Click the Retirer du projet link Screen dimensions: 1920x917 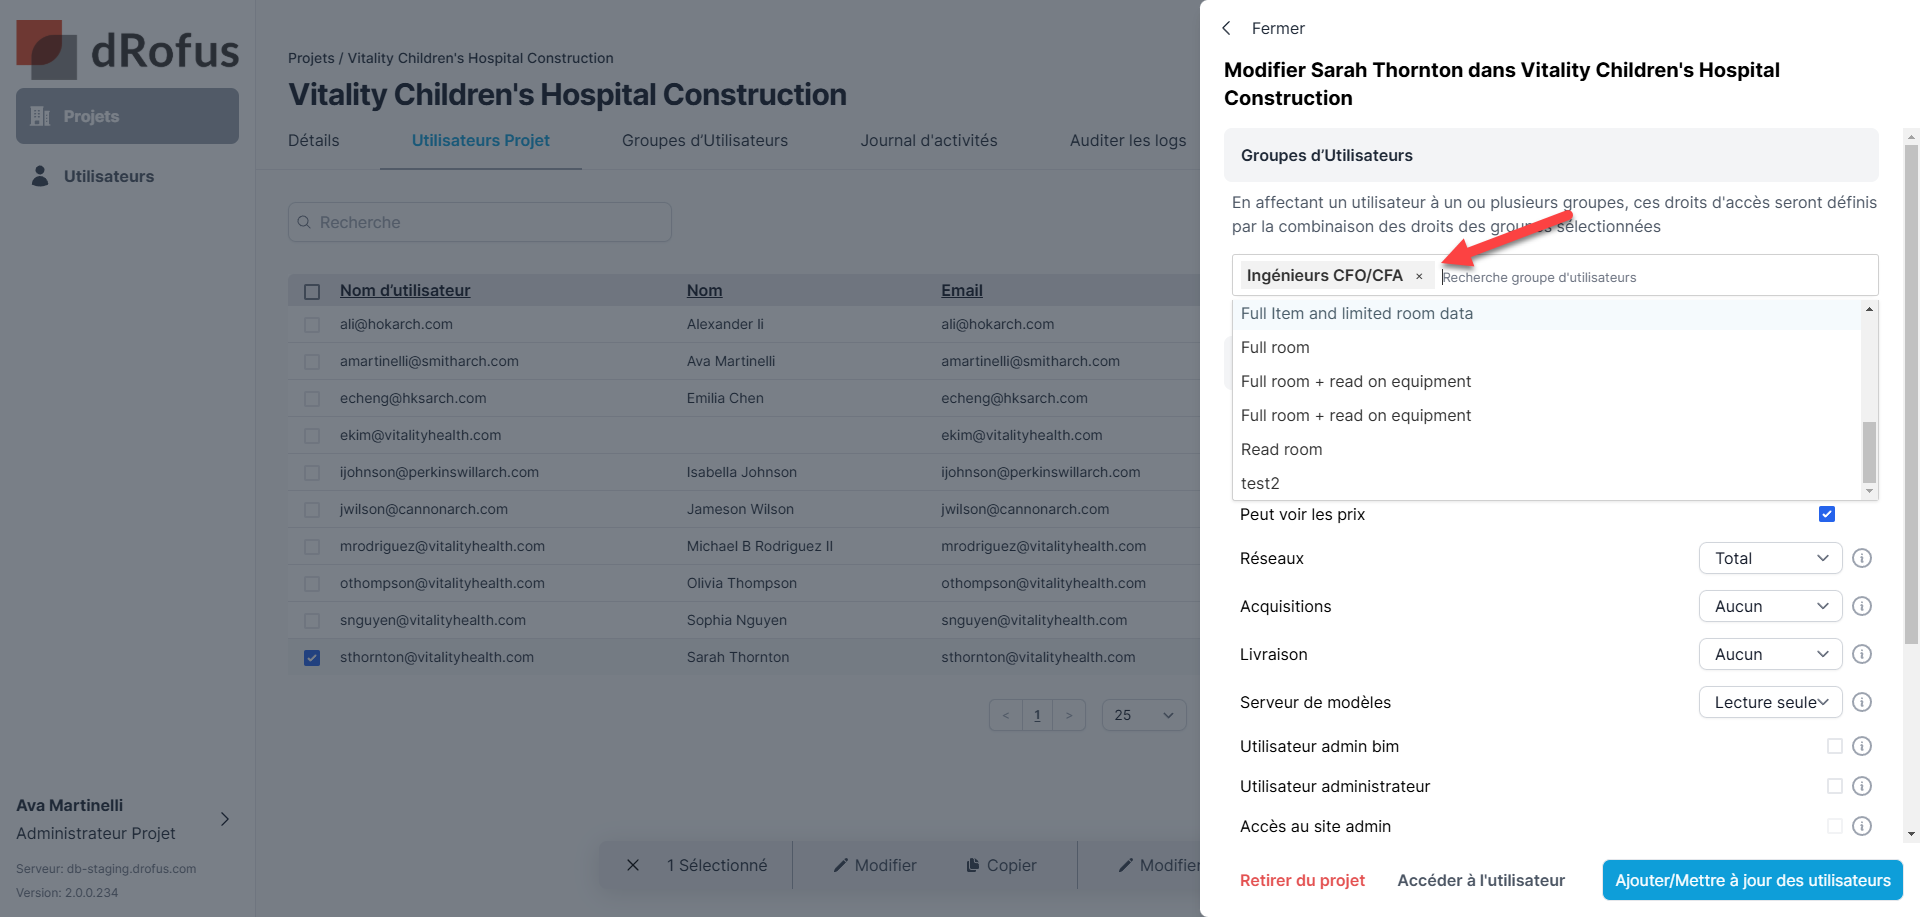coord(1302,880)
